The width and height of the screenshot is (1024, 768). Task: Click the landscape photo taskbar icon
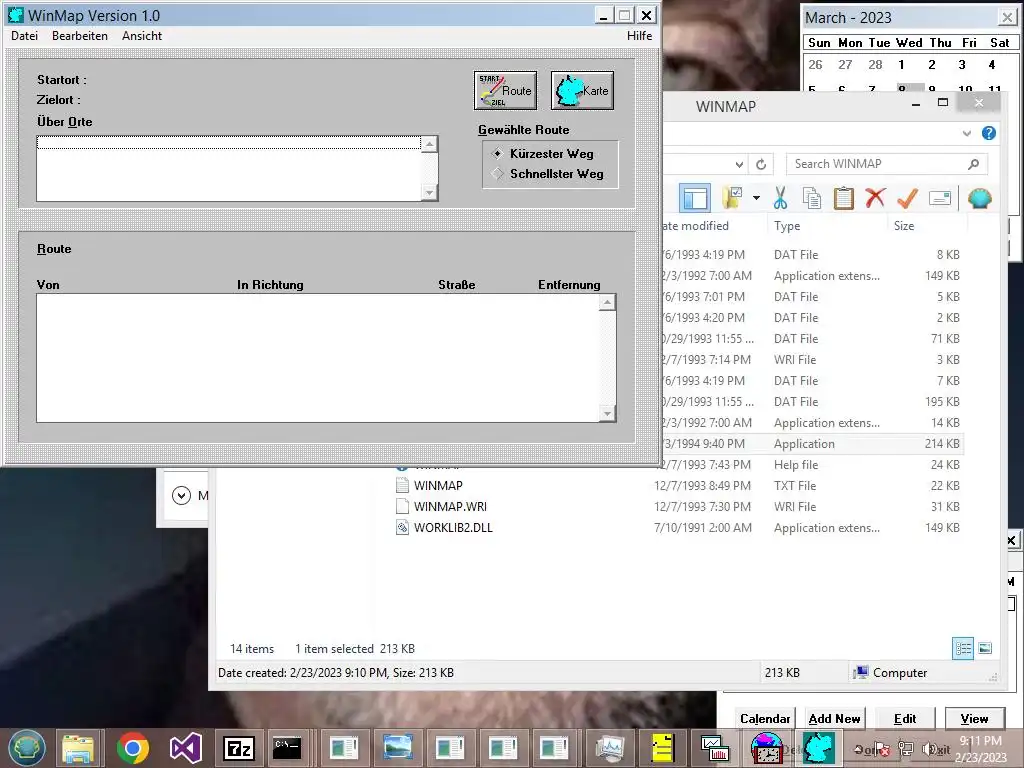coord(398,748)
